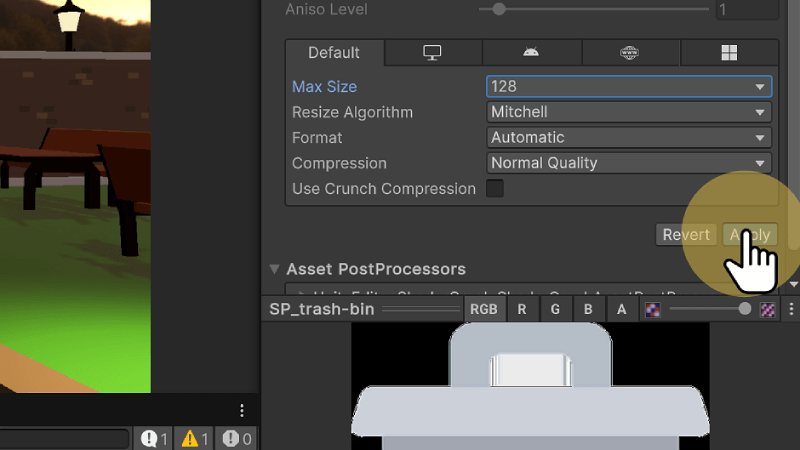Open the Max Size dropdown showing 128
800x450 pixels.
[629, 87]
